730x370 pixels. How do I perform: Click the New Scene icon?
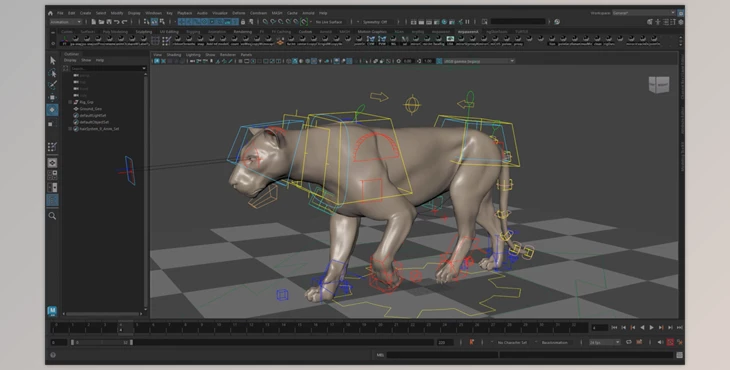[94, 22]
